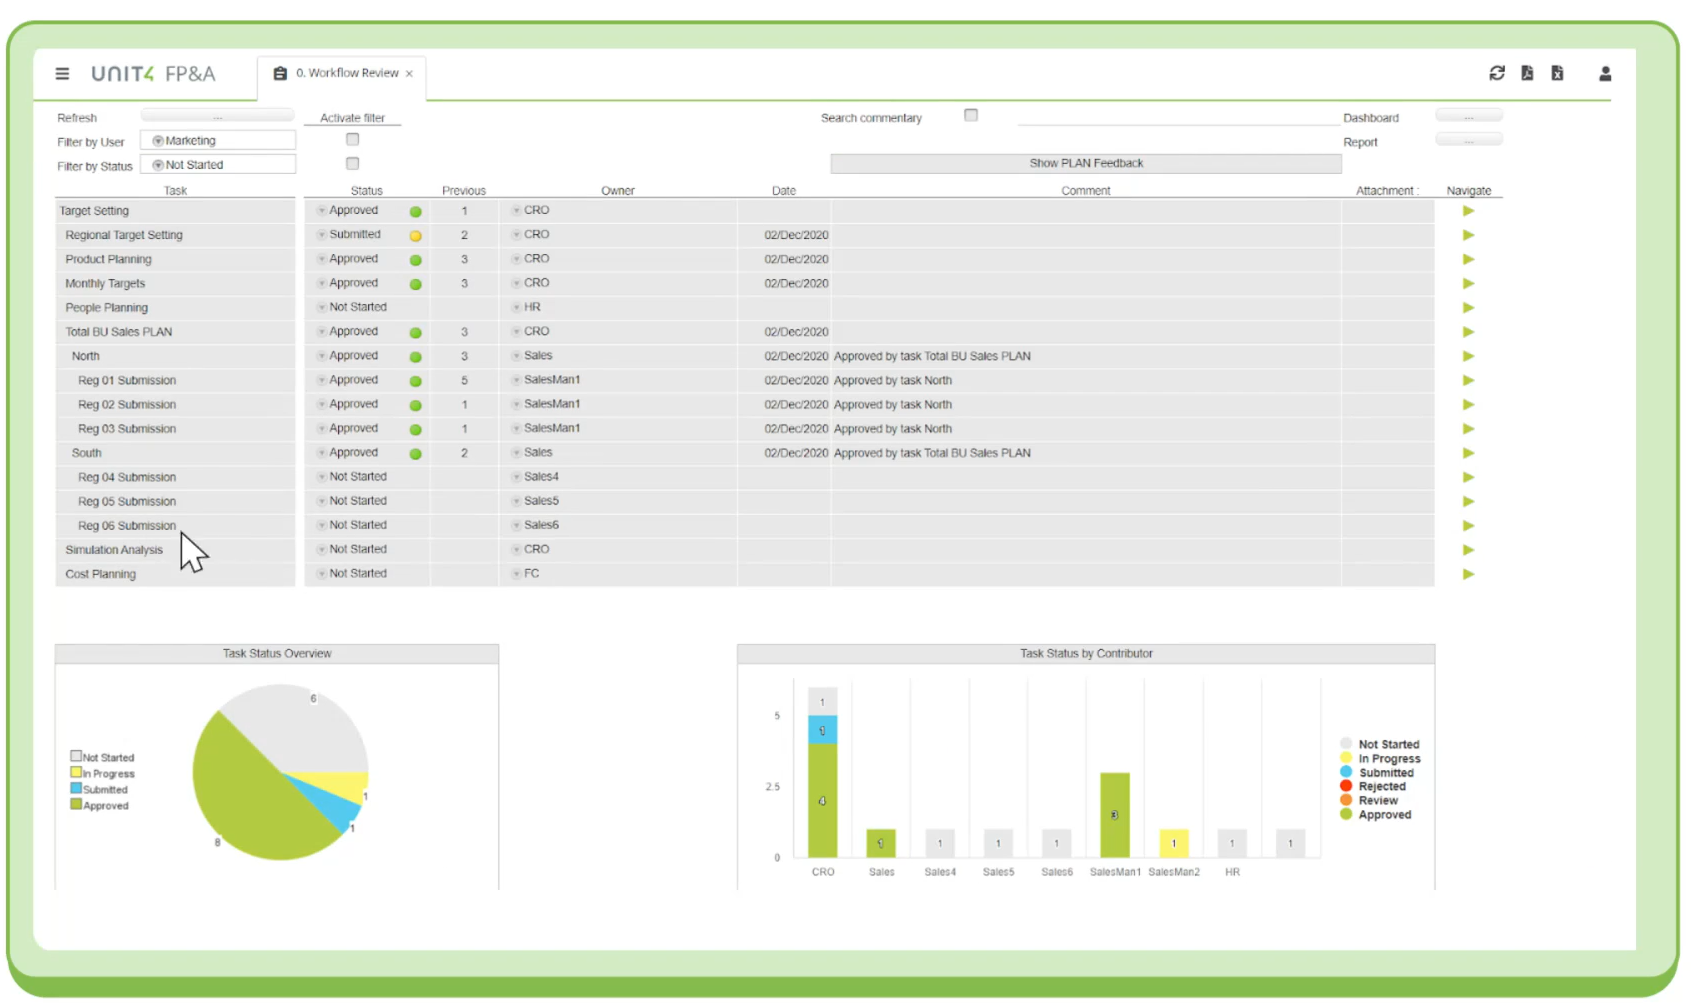Click Show PLAN Feedback button

(1085, 164)
